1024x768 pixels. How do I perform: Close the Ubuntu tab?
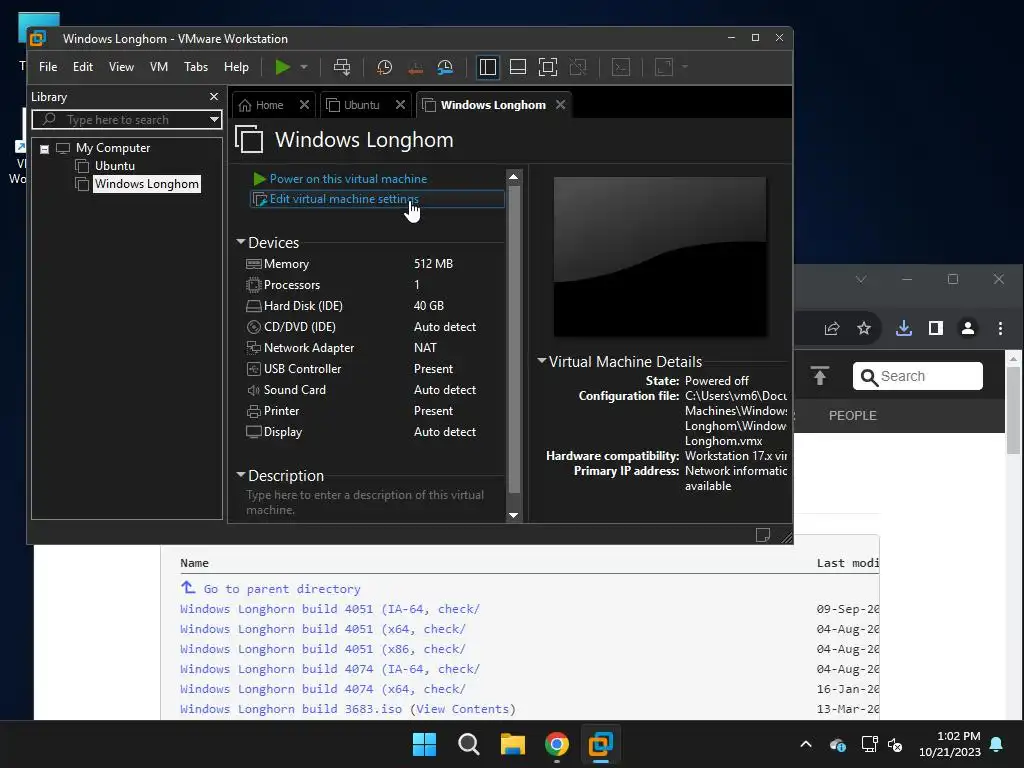[x=400, y=104]
